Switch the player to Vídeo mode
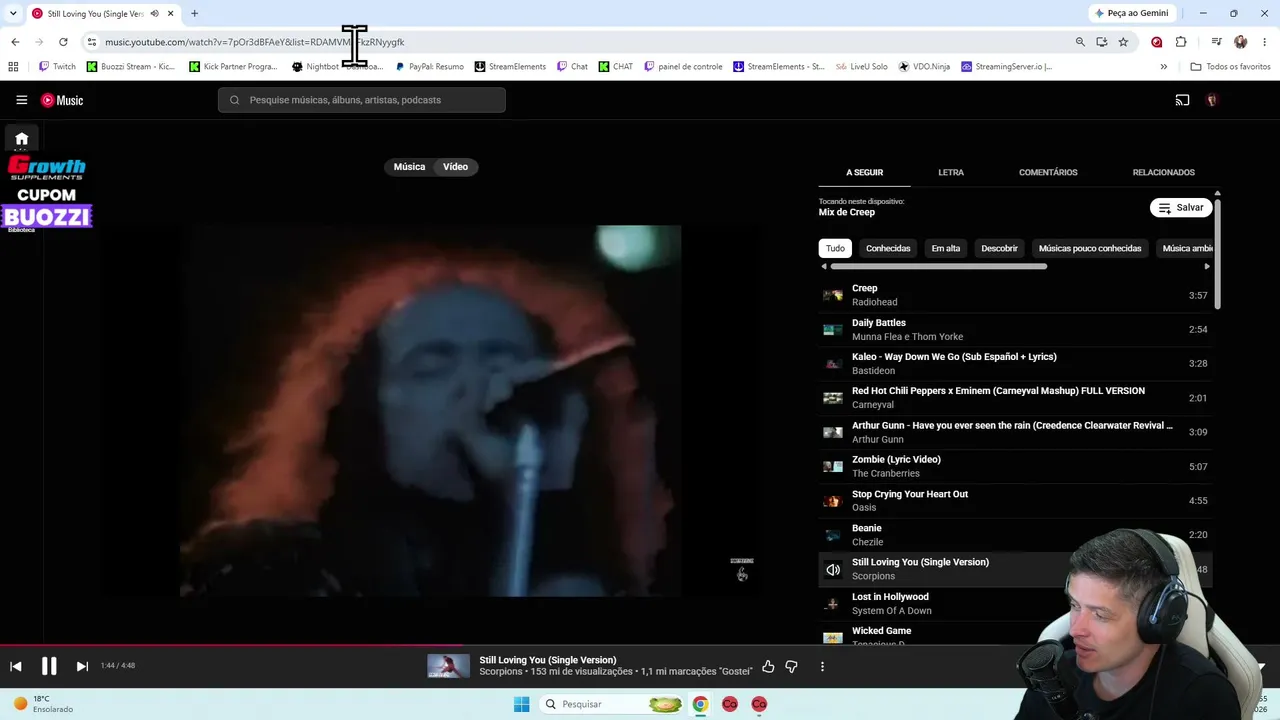This screenshot has height=720, width=1280. click(455, 167)
